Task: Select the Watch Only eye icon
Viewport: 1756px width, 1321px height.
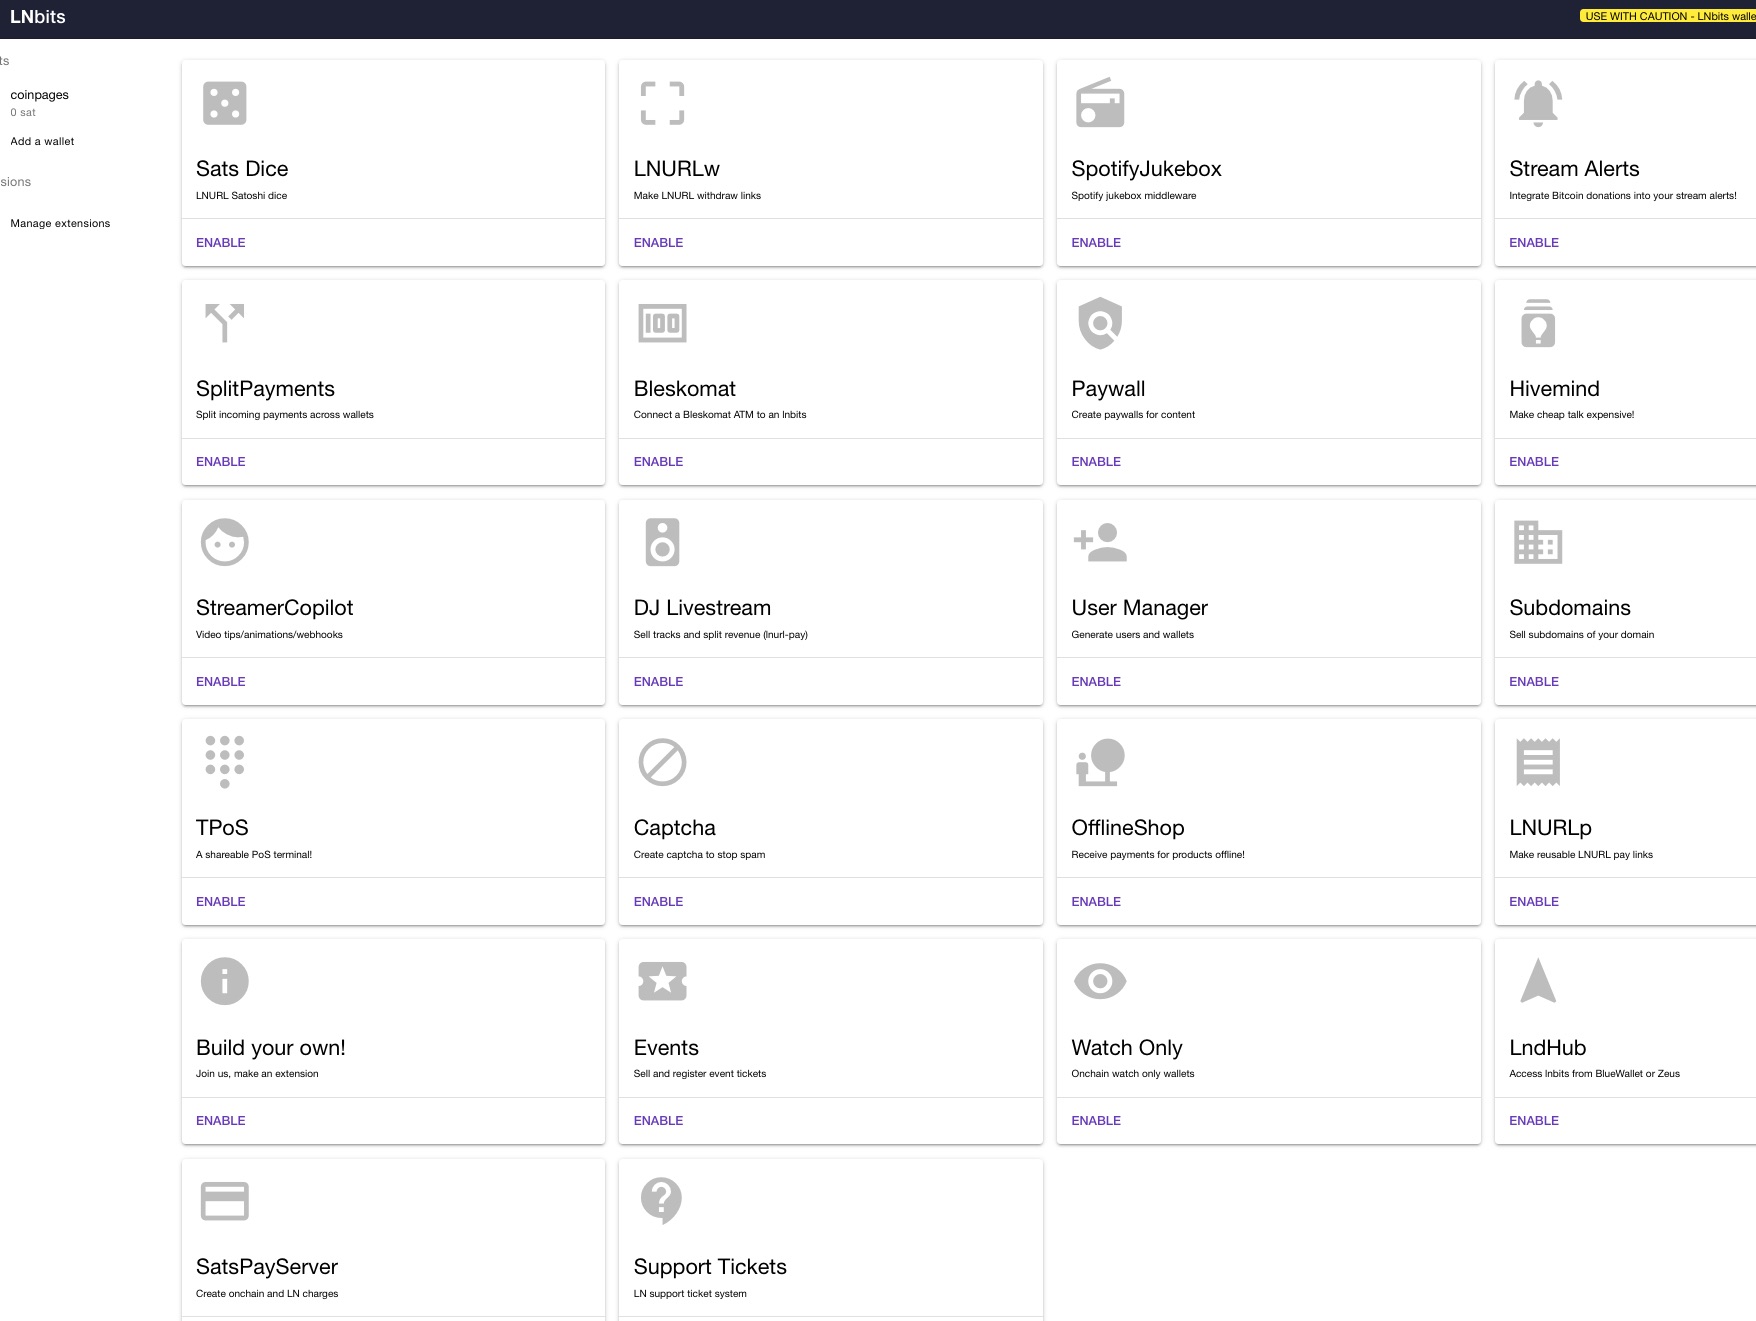Action: click(x=1100, y=981)
